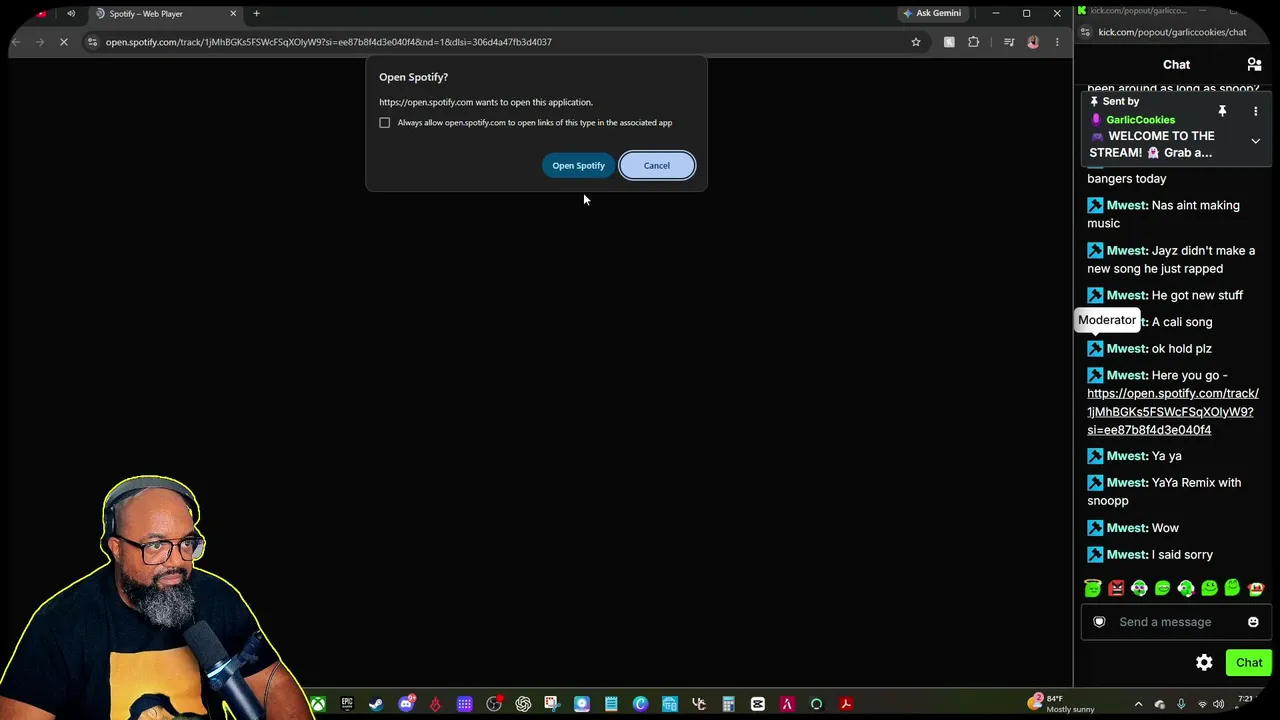
Task: Open the pinned message options menu
Action: point(1255,111)
